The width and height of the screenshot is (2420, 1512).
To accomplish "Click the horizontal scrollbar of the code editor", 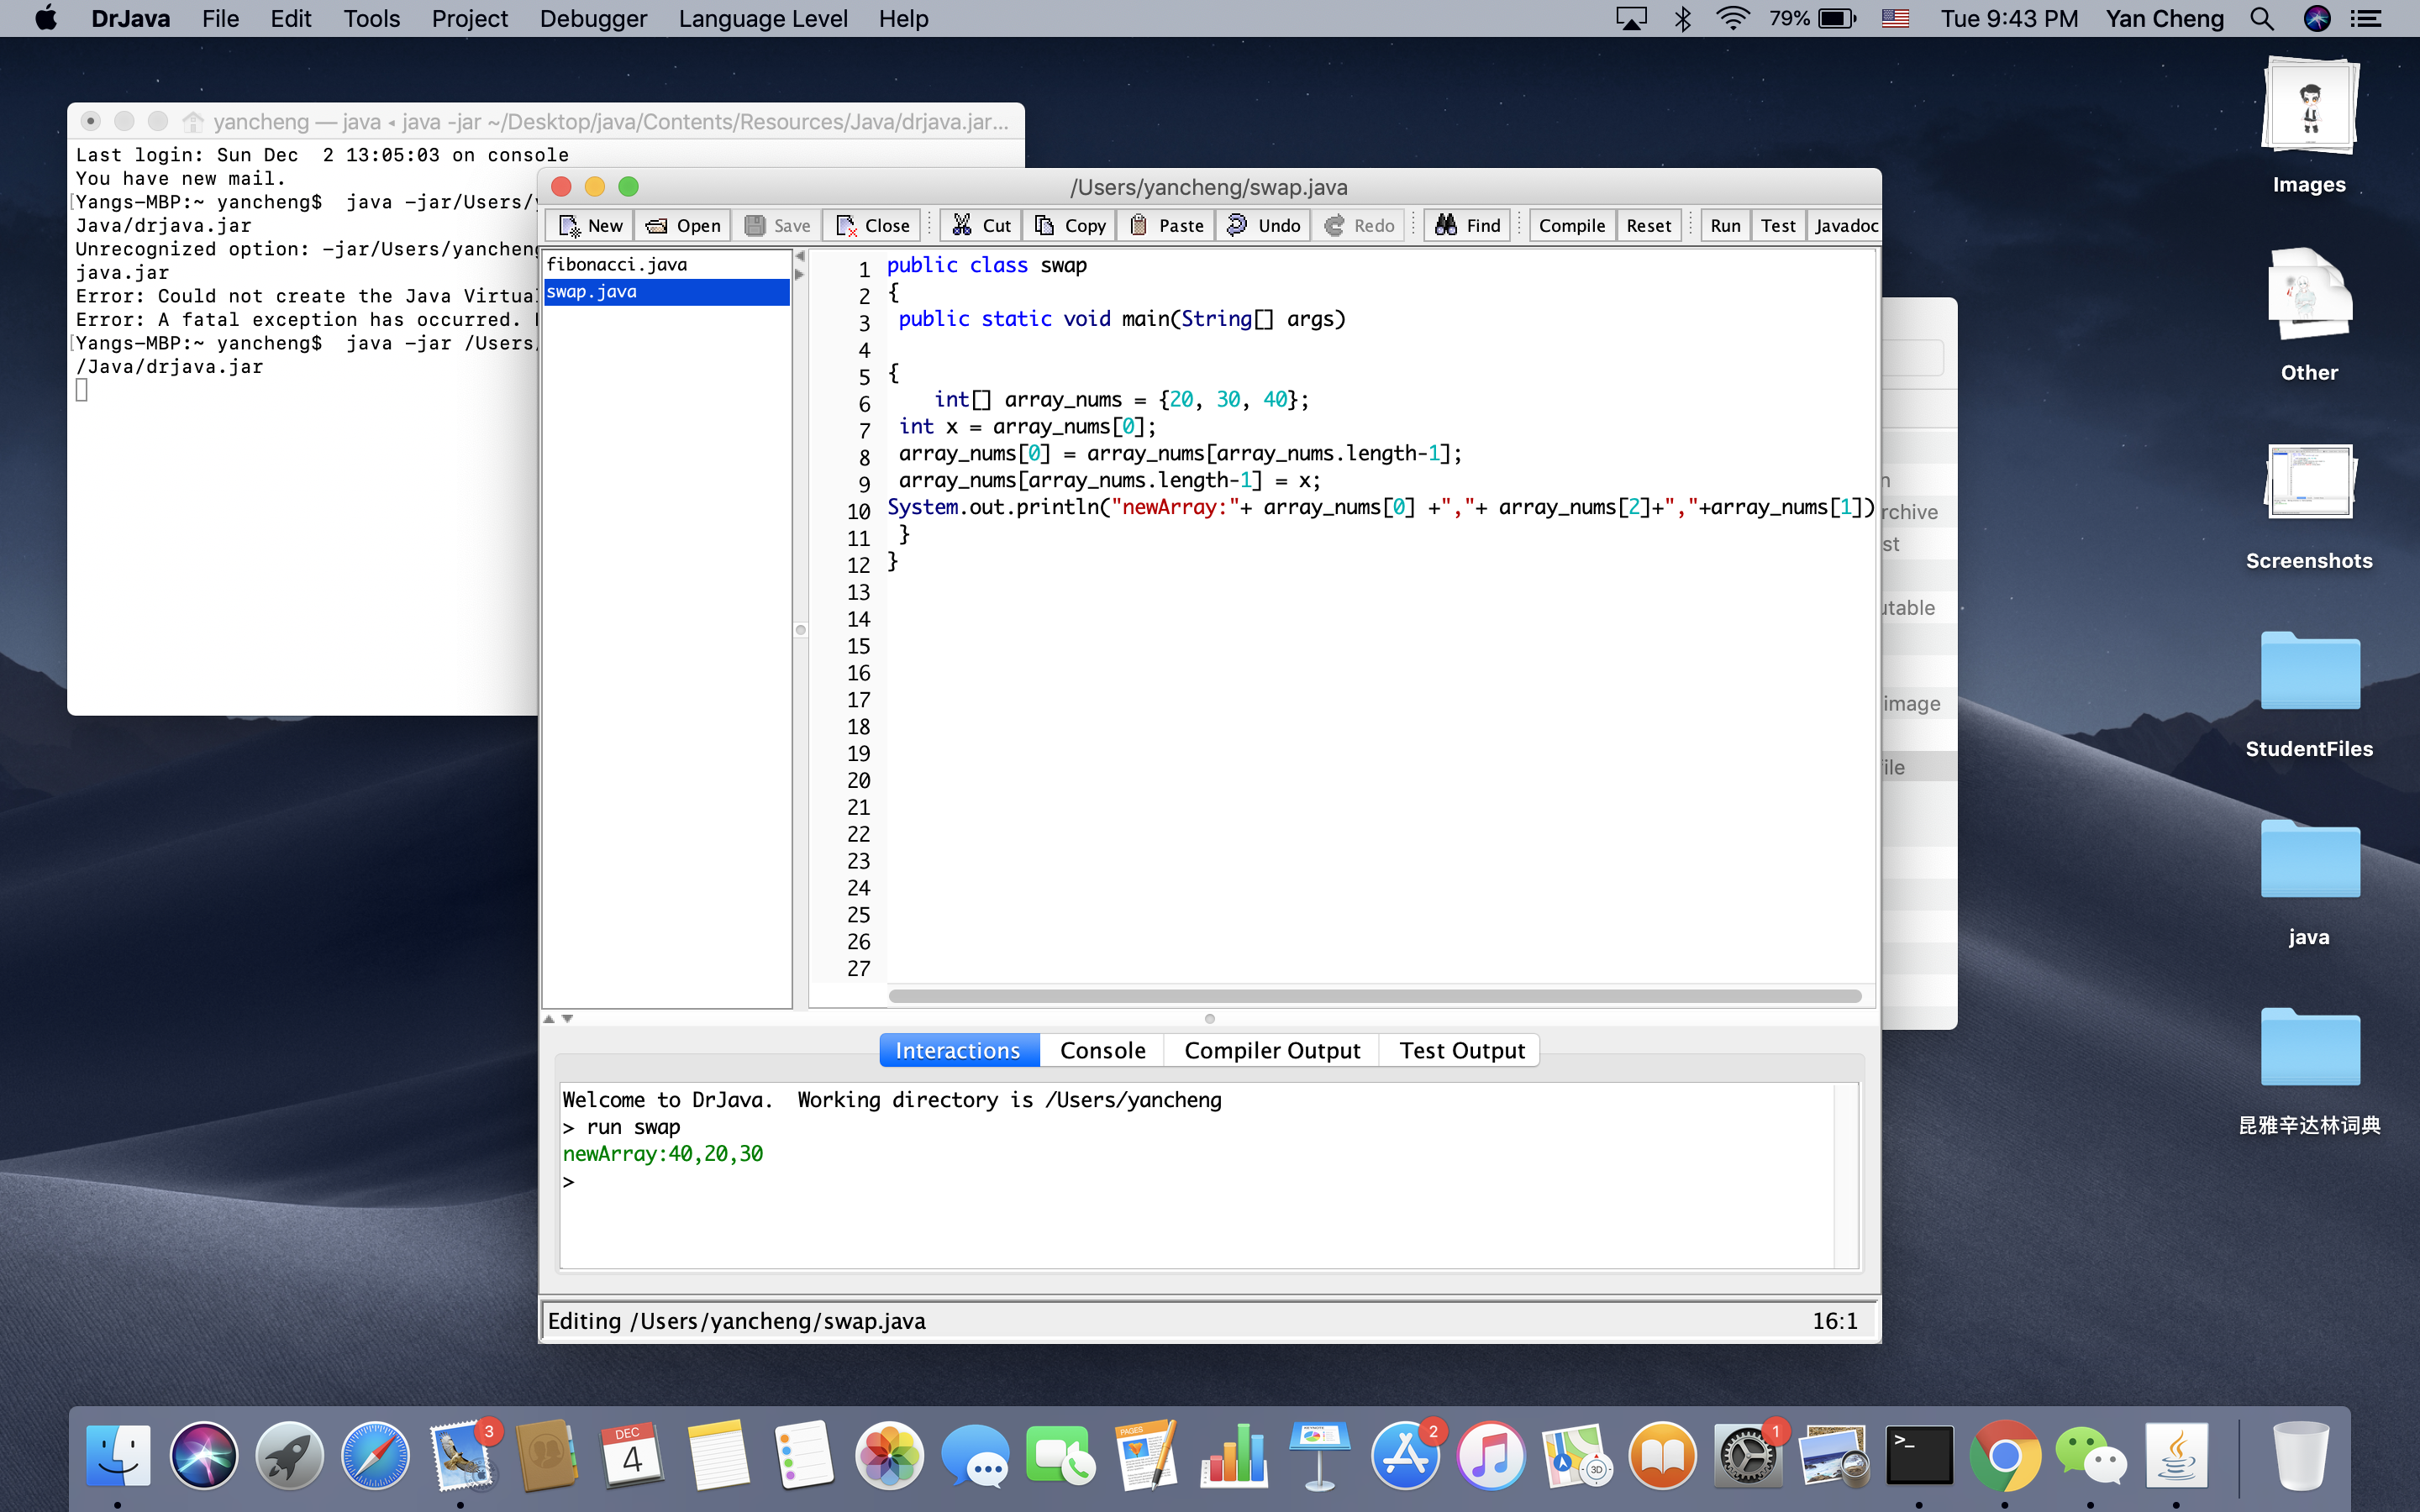I will (x=1374, y=996).
